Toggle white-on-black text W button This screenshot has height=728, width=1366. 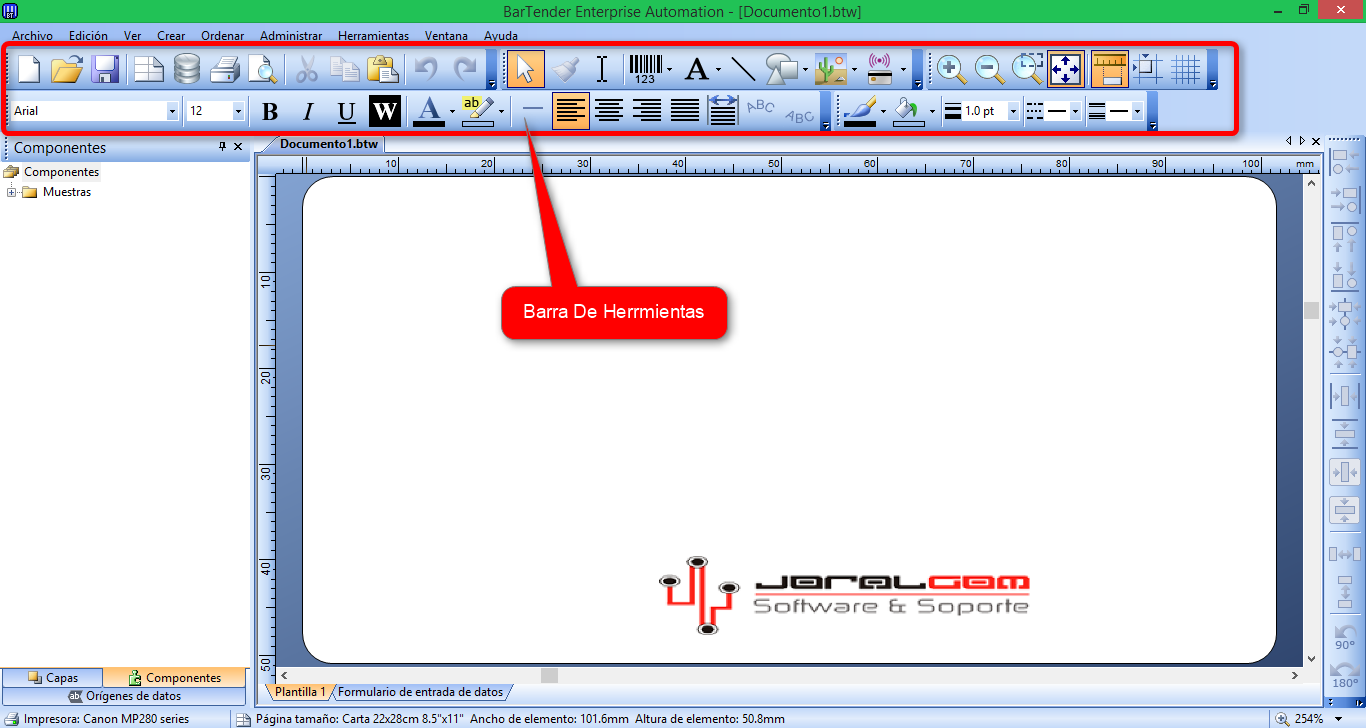385,111
